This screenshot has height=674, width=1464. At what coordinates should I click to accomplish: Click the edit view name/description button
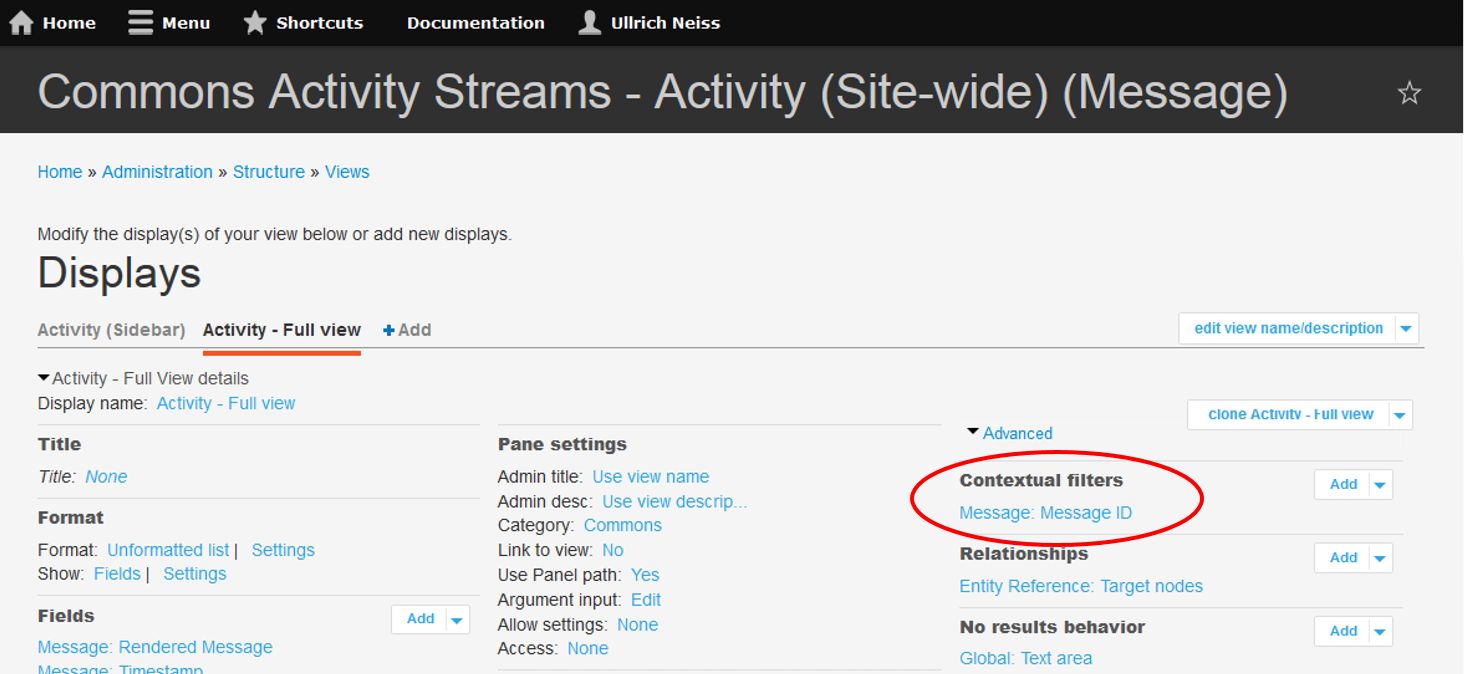pyautogui.click(x=1288, y=328)
